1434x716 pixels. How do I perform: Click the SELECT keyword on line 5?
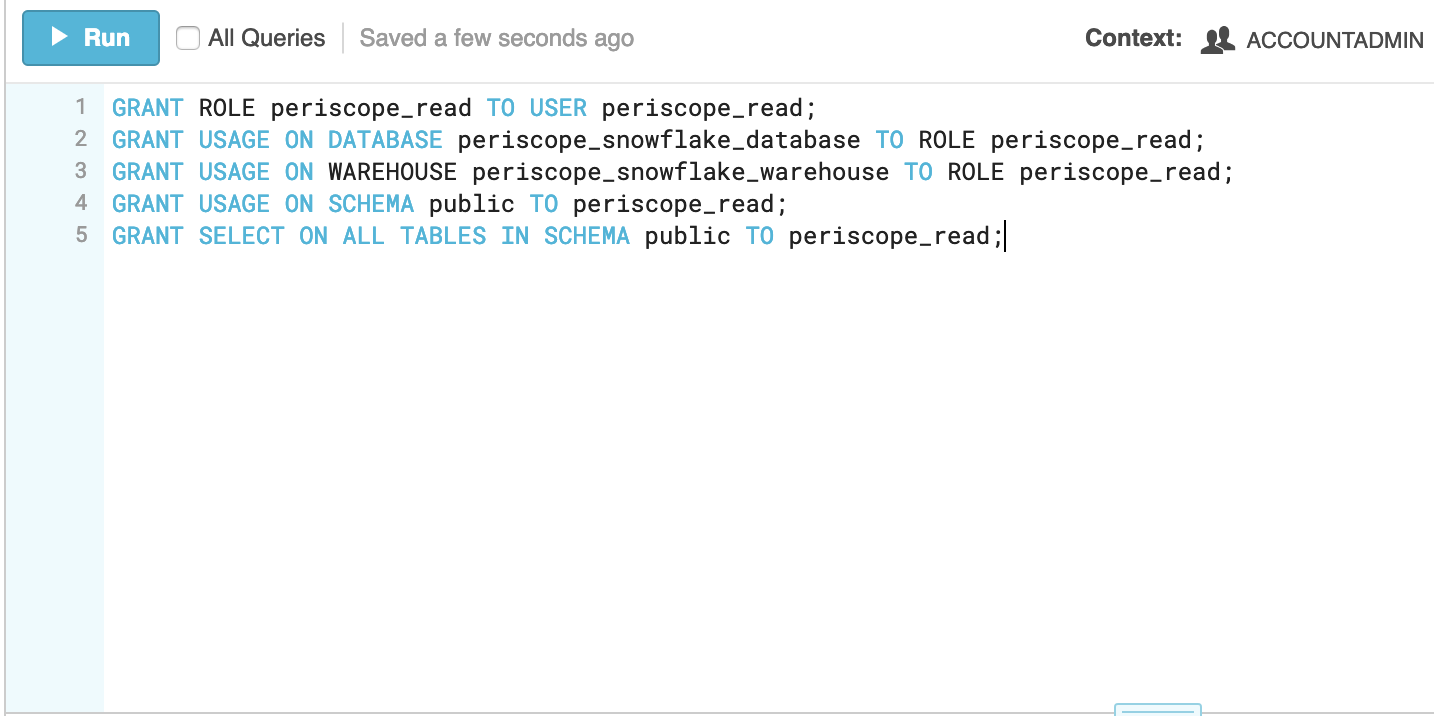[x=242, y=236]
